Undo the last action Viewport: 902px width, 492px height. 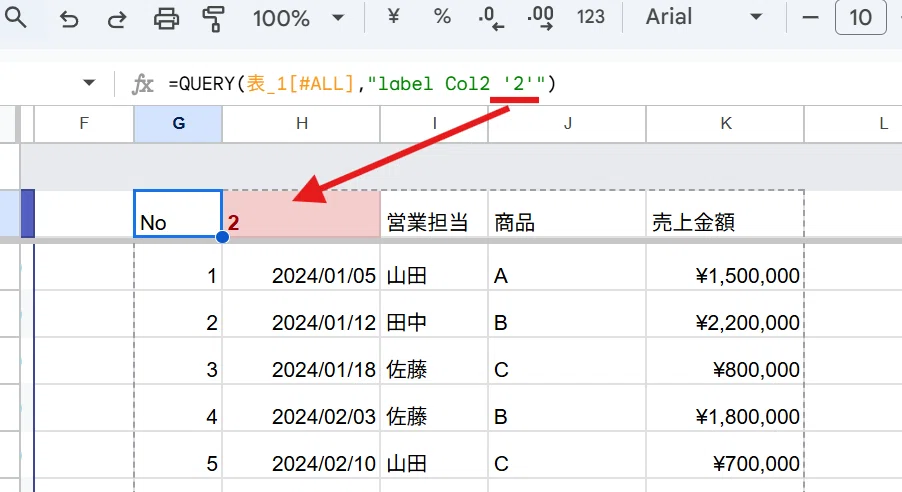tap(68, 19)
